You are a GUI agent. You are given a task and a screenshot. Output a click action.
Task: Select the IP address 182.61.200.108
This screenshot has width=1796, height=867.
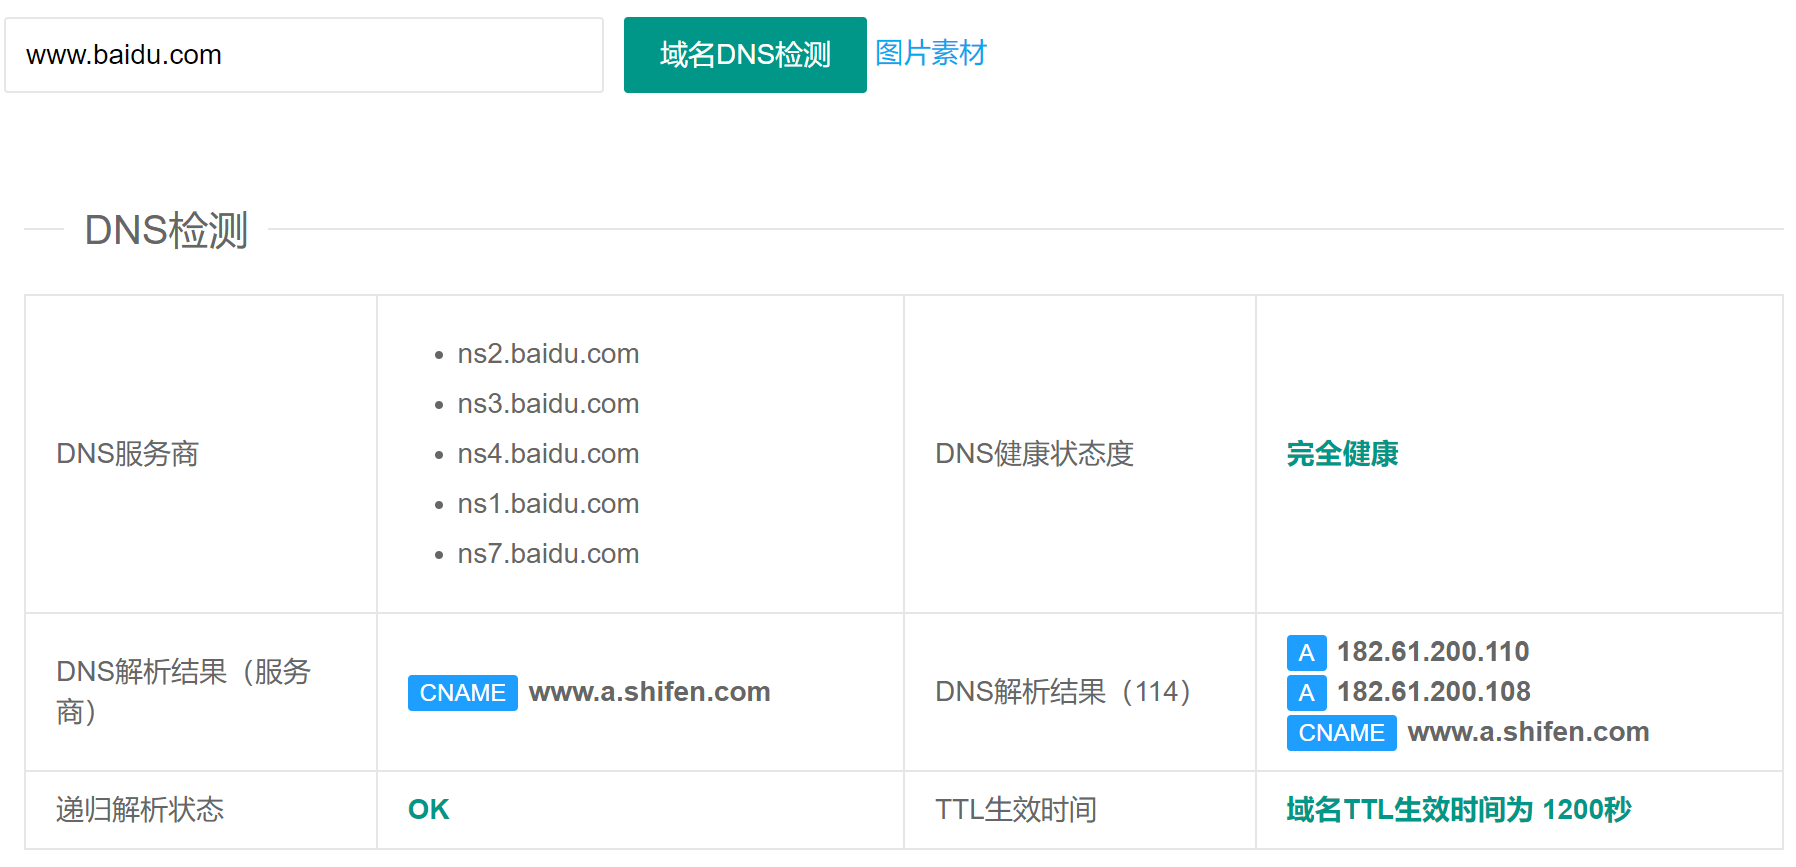(x=1433, y=692)
